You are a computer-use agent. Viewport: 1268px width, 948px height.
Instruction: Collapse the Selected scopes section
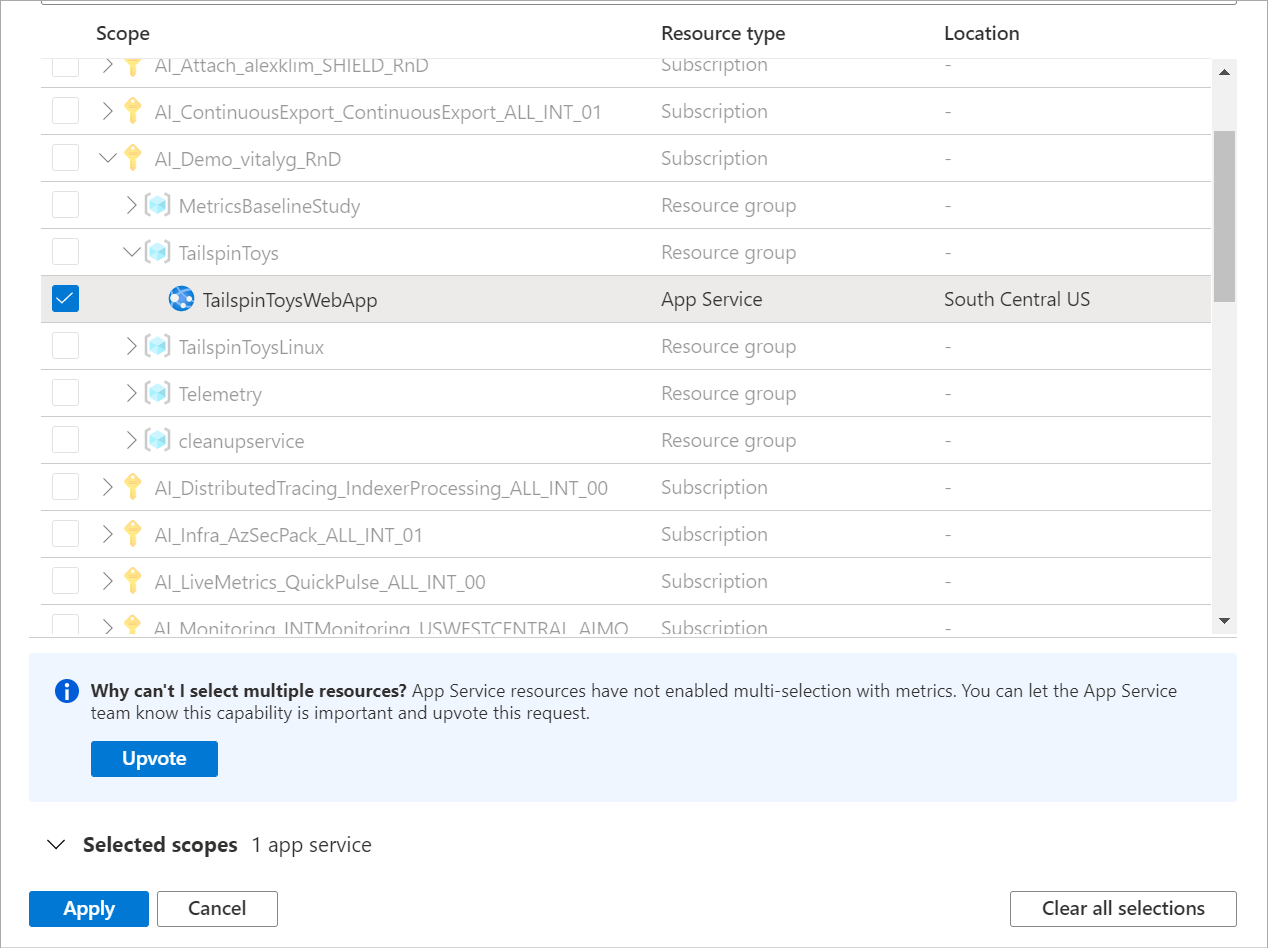pos(56,845)
